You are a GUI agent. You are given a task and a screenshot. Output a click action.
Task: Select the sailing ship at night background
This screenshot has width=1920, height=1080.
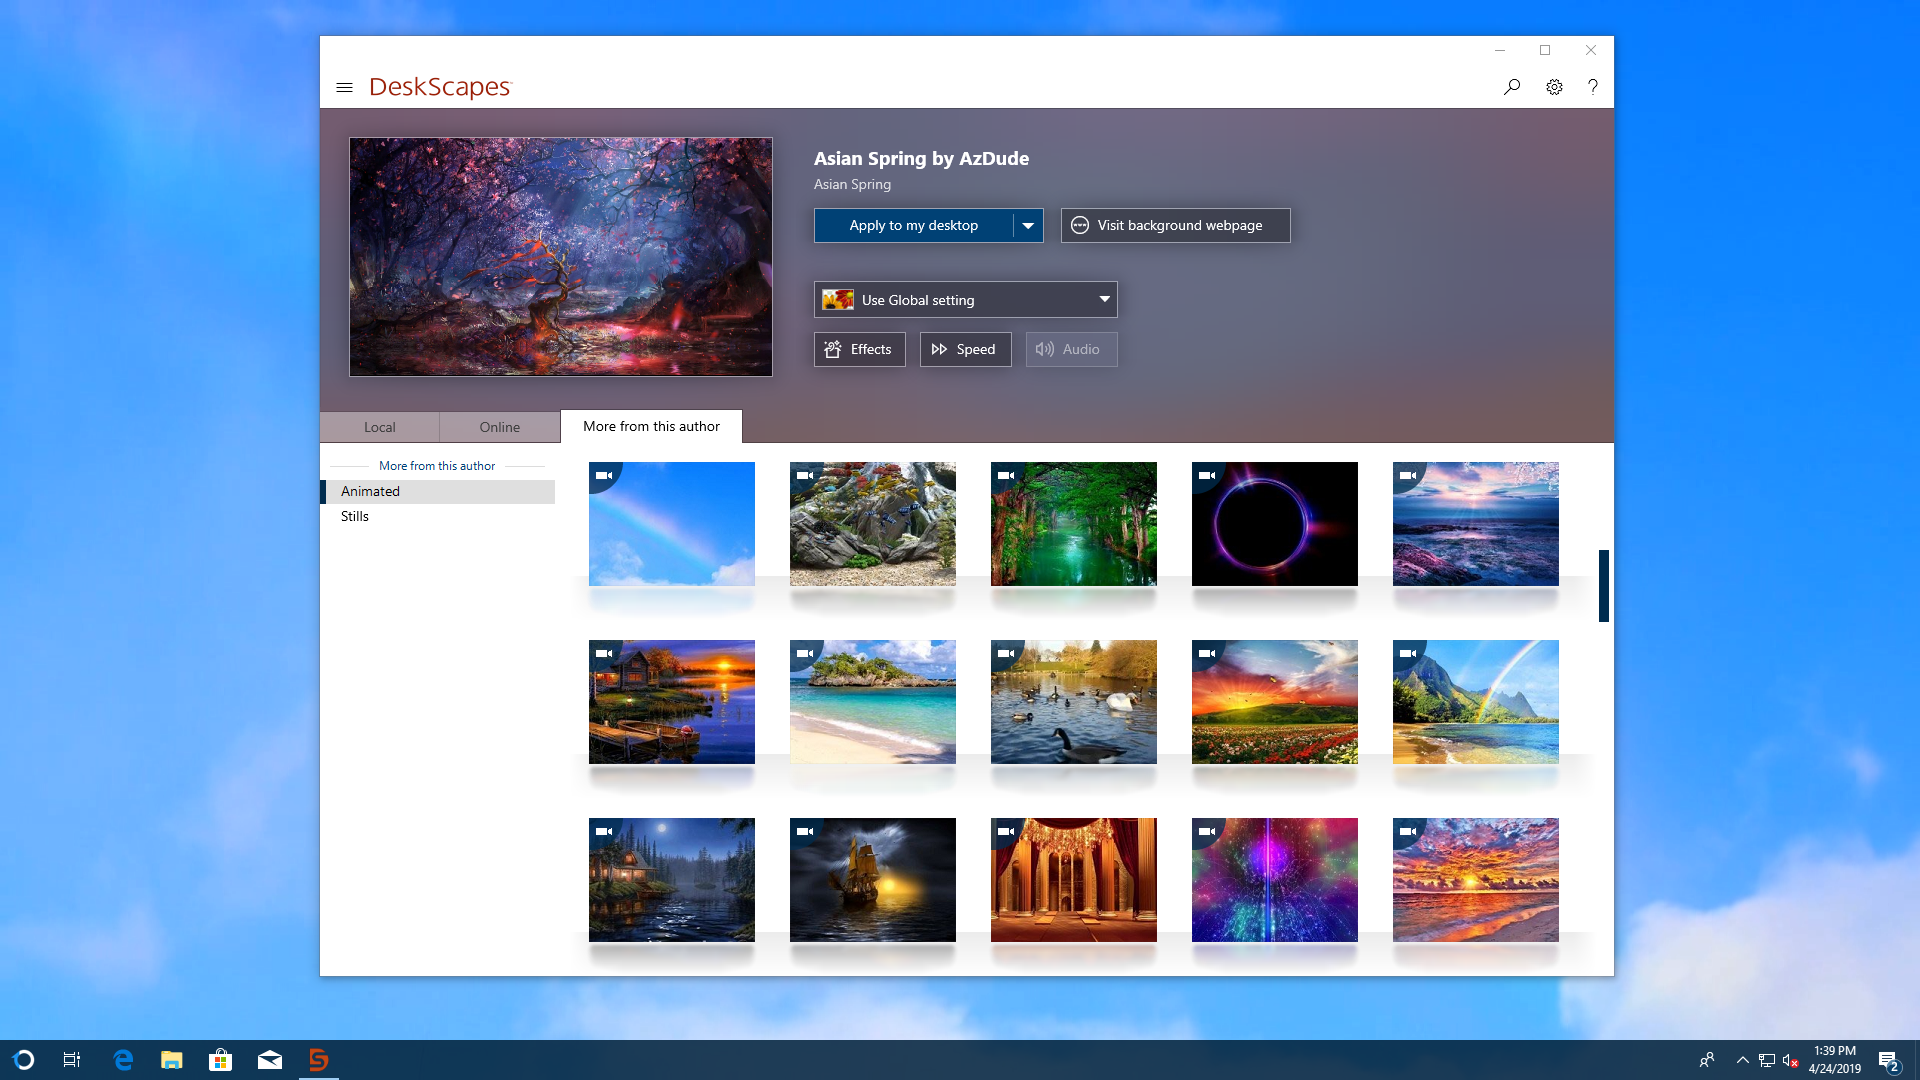873,880
